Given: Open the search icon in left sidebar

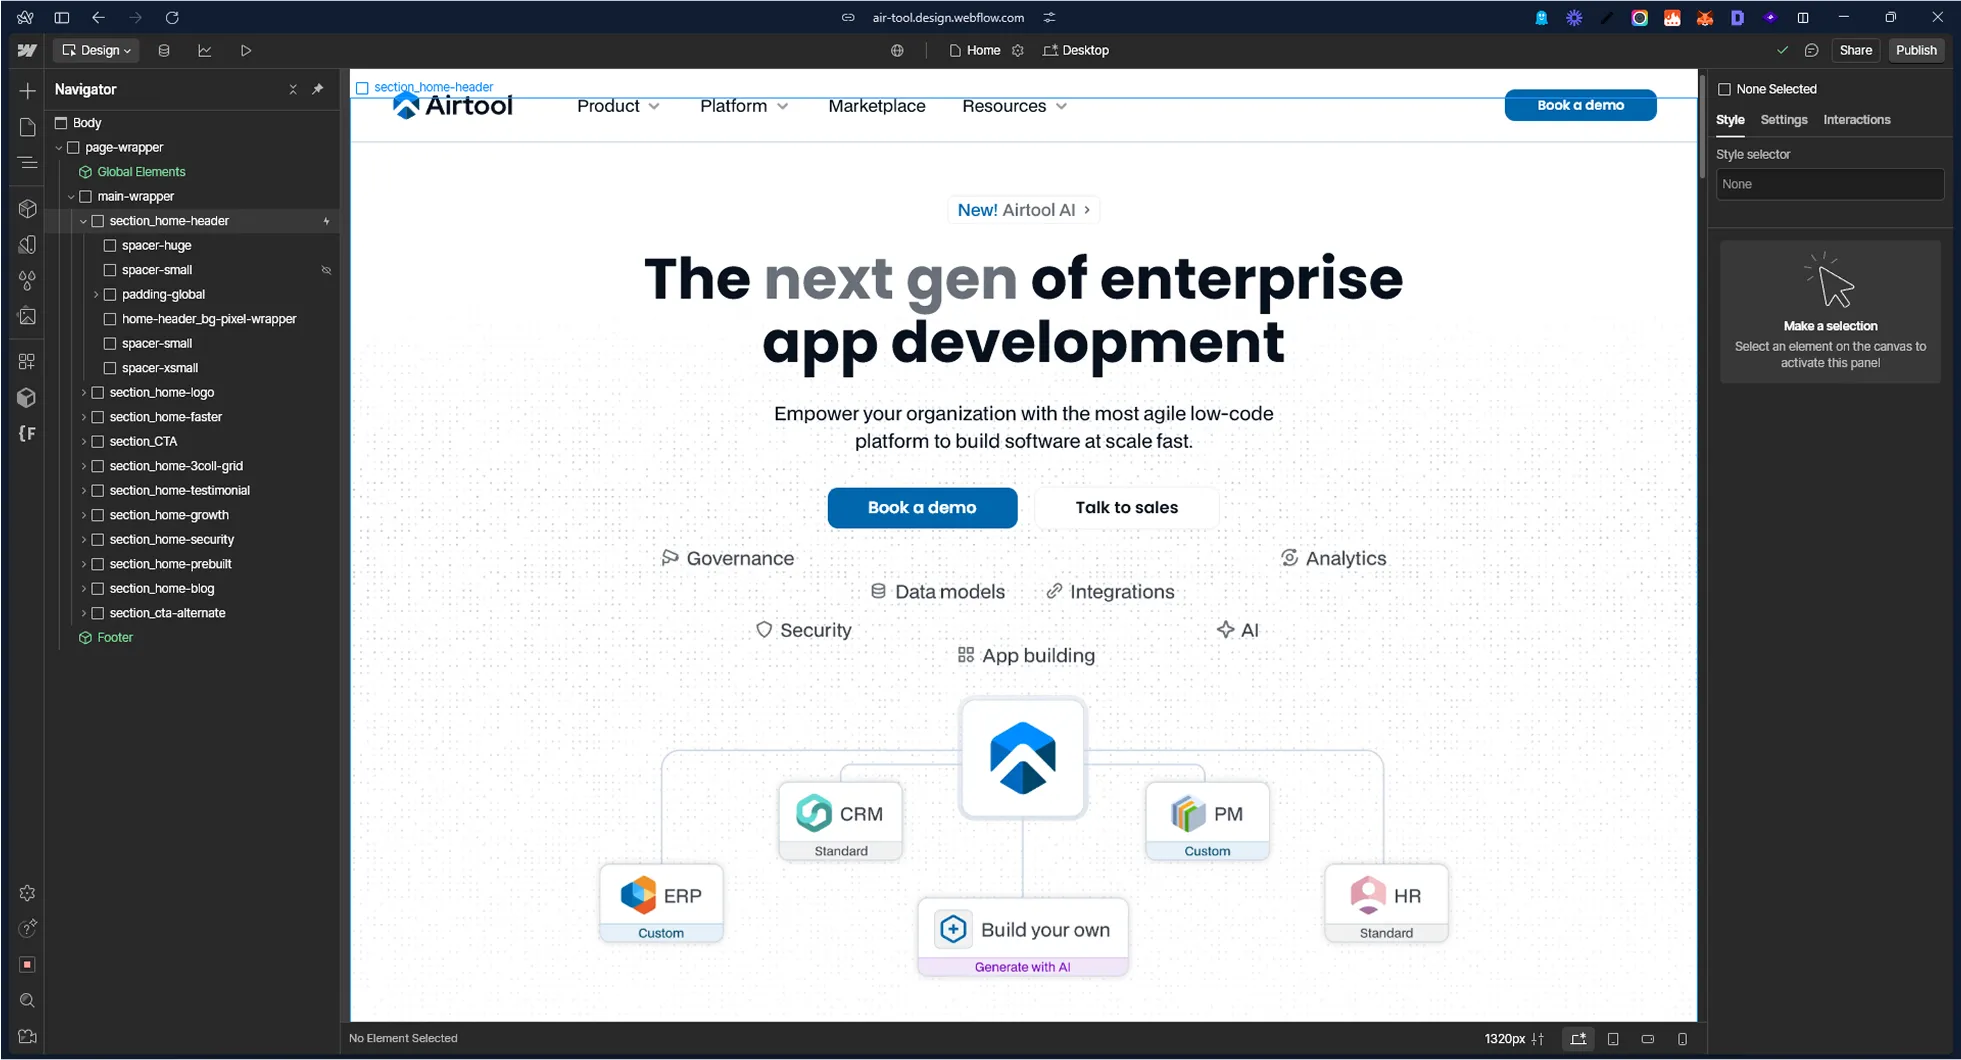Looking at the screenshot, I should 27,1001.
